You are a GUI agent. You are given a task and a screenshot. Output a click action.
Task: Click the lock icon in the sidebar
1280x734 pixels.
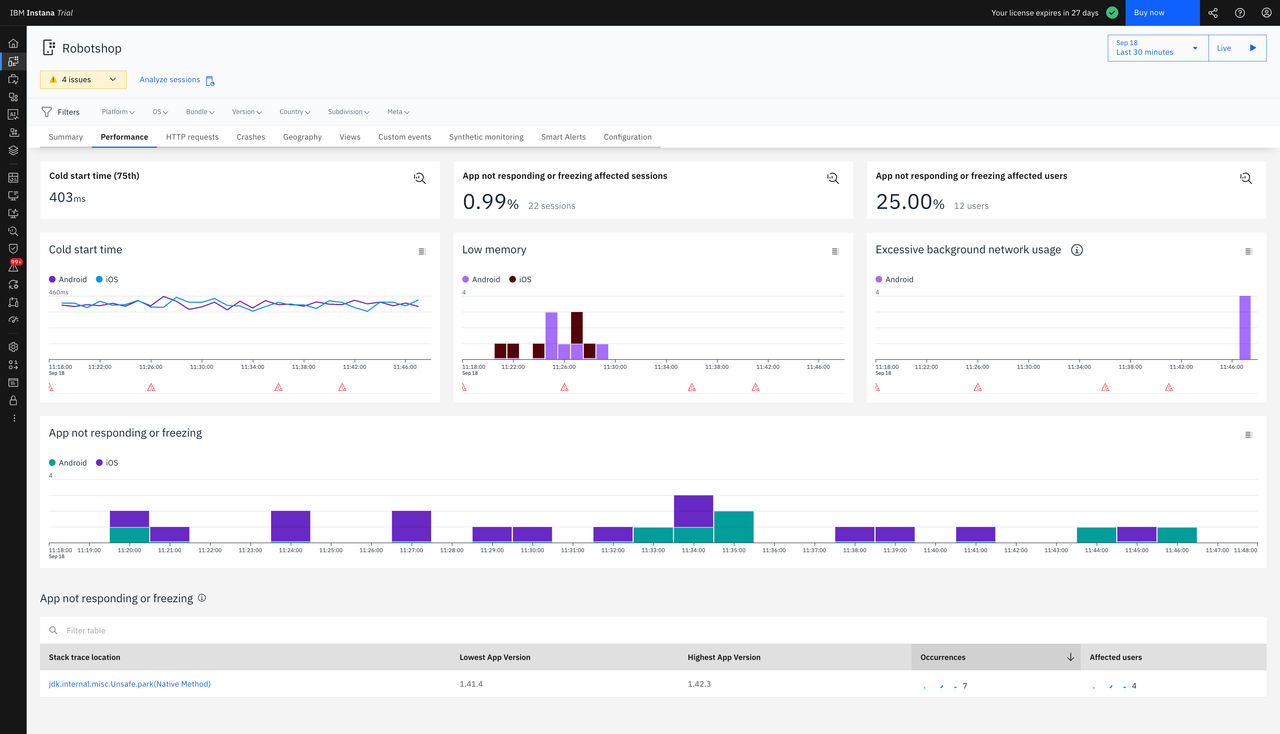(x=13, y=400)
